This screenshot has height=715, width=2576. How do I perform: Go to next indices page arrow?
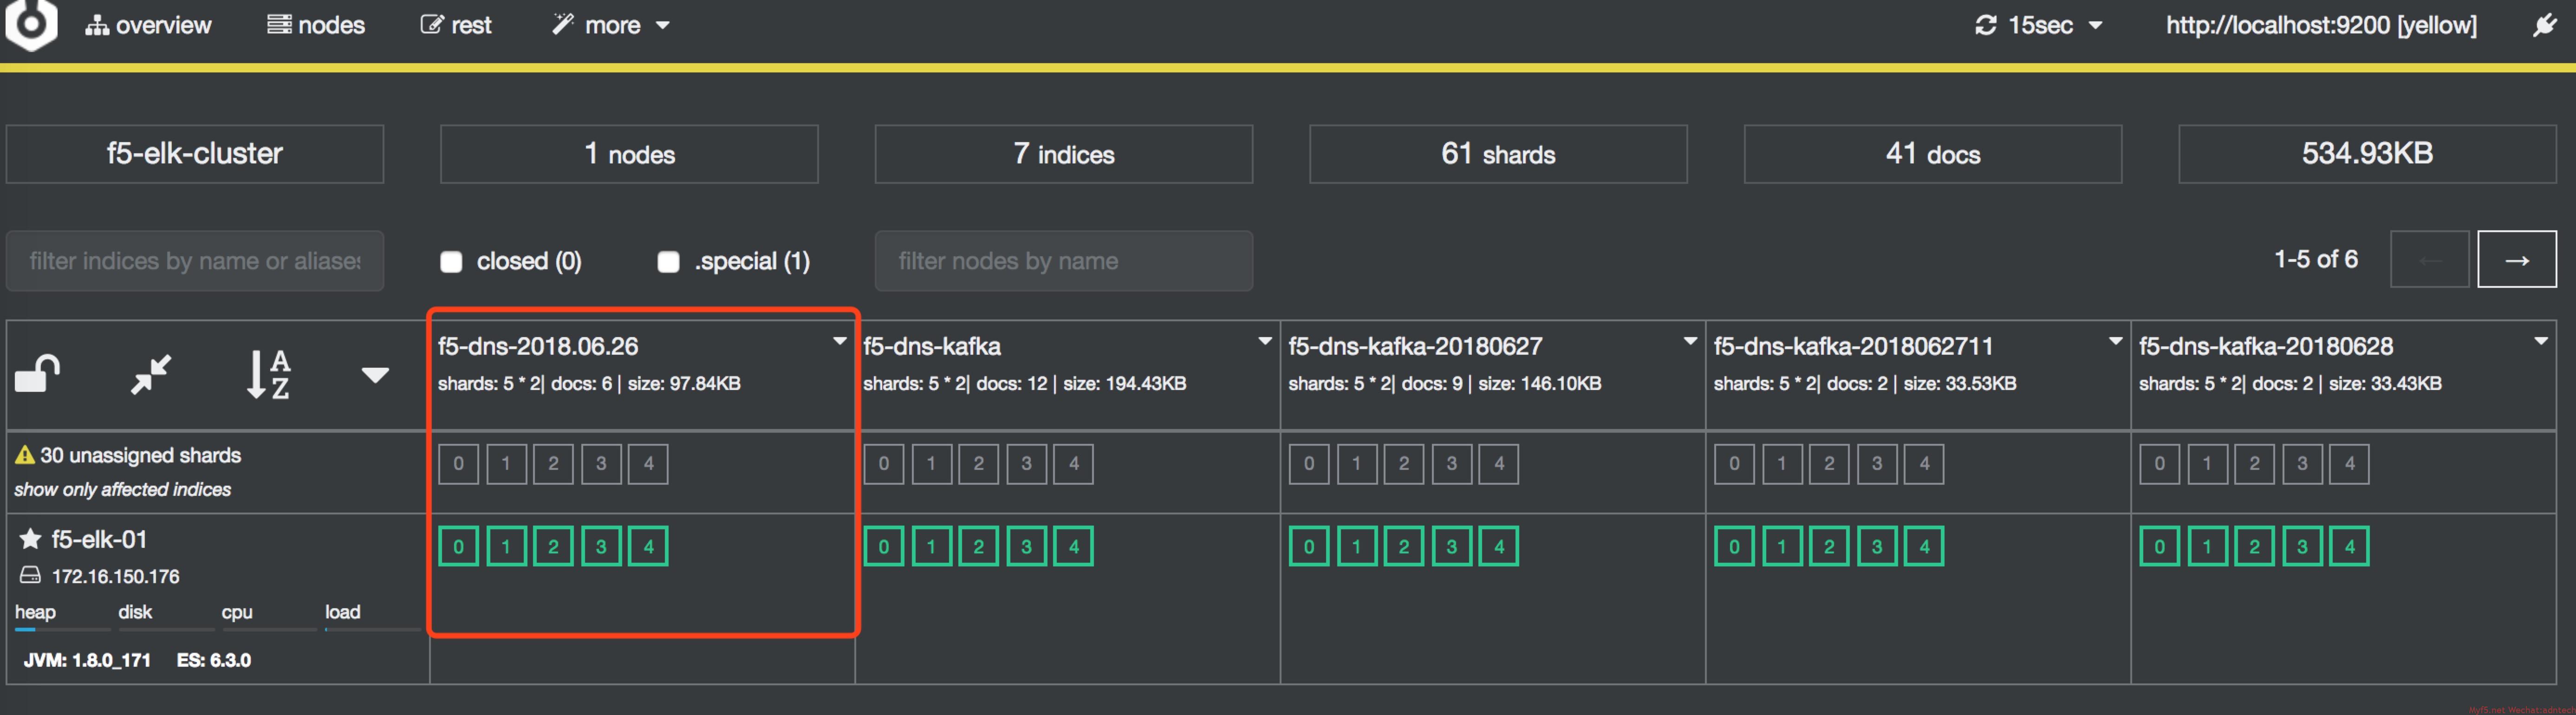tap(2517, 260)
